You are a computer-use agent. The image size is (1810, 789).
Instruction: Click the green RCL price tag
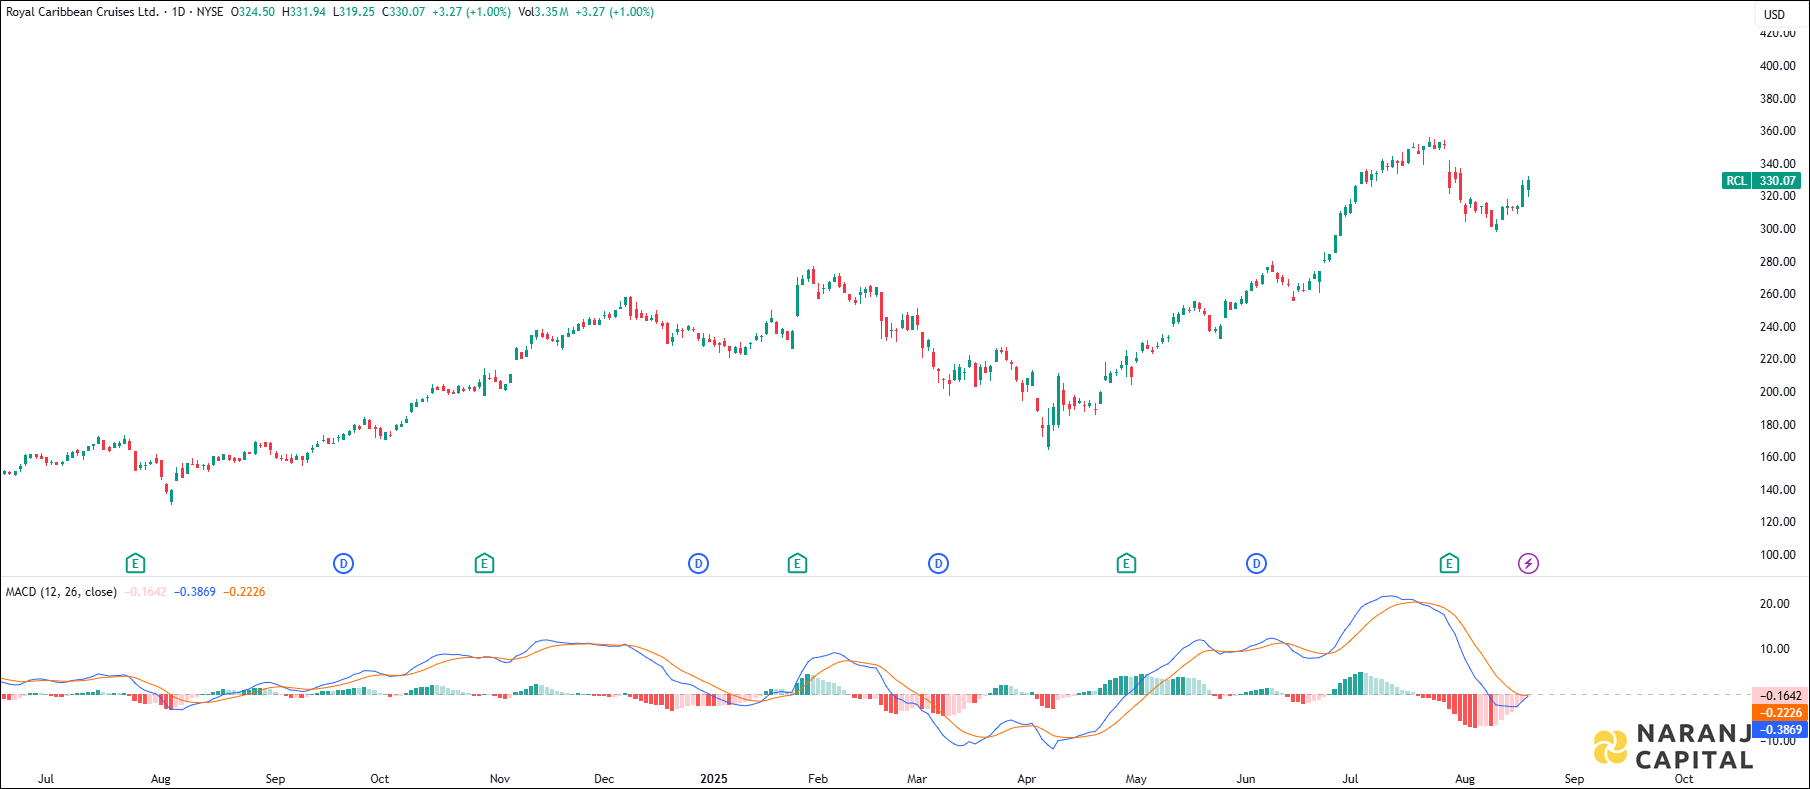[1737, 181]
